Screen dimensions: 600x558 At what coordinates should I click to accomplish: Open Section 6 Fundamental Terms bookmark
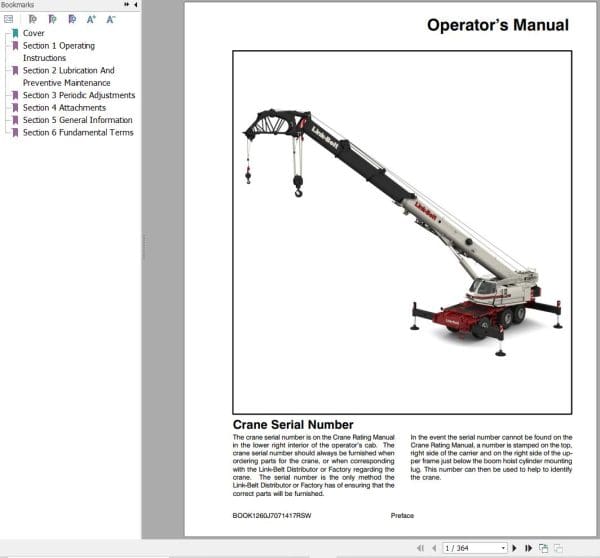(x=78, y=132)
